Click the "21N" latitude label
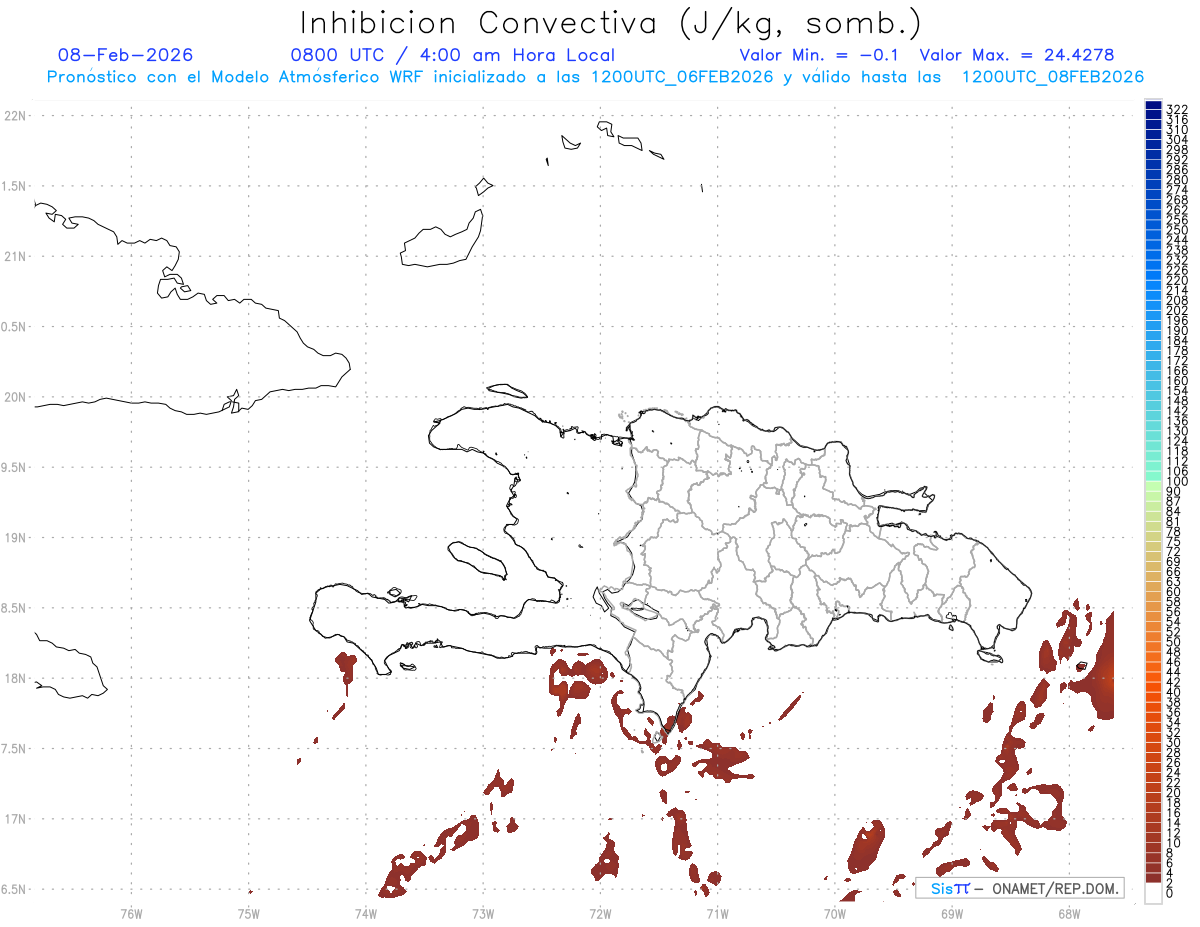Screen dimensions: 1200x927 tap(14, 256)
